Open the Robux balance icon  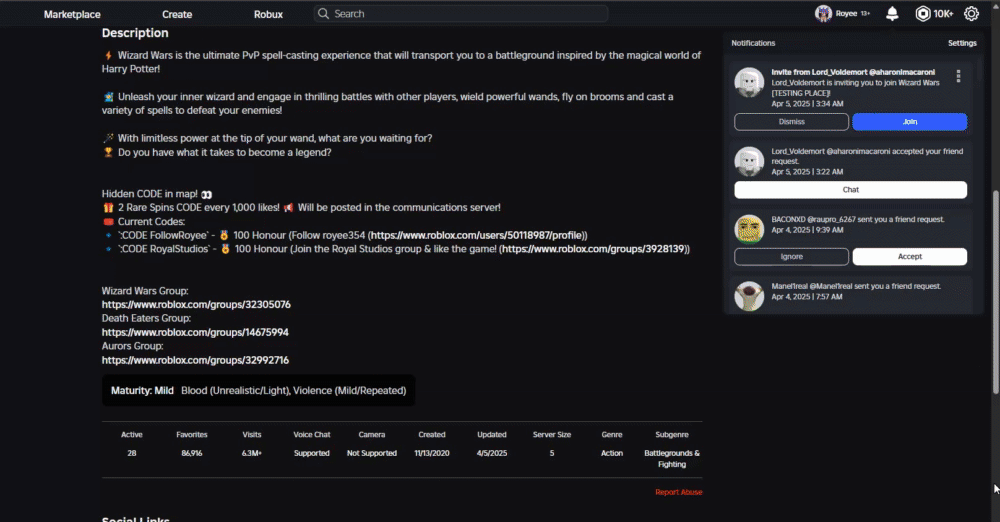[922, 13]
